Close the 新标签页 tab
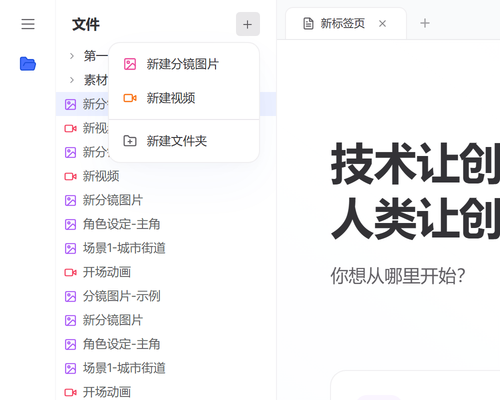 pyautogui.click(x=382, y=24)
